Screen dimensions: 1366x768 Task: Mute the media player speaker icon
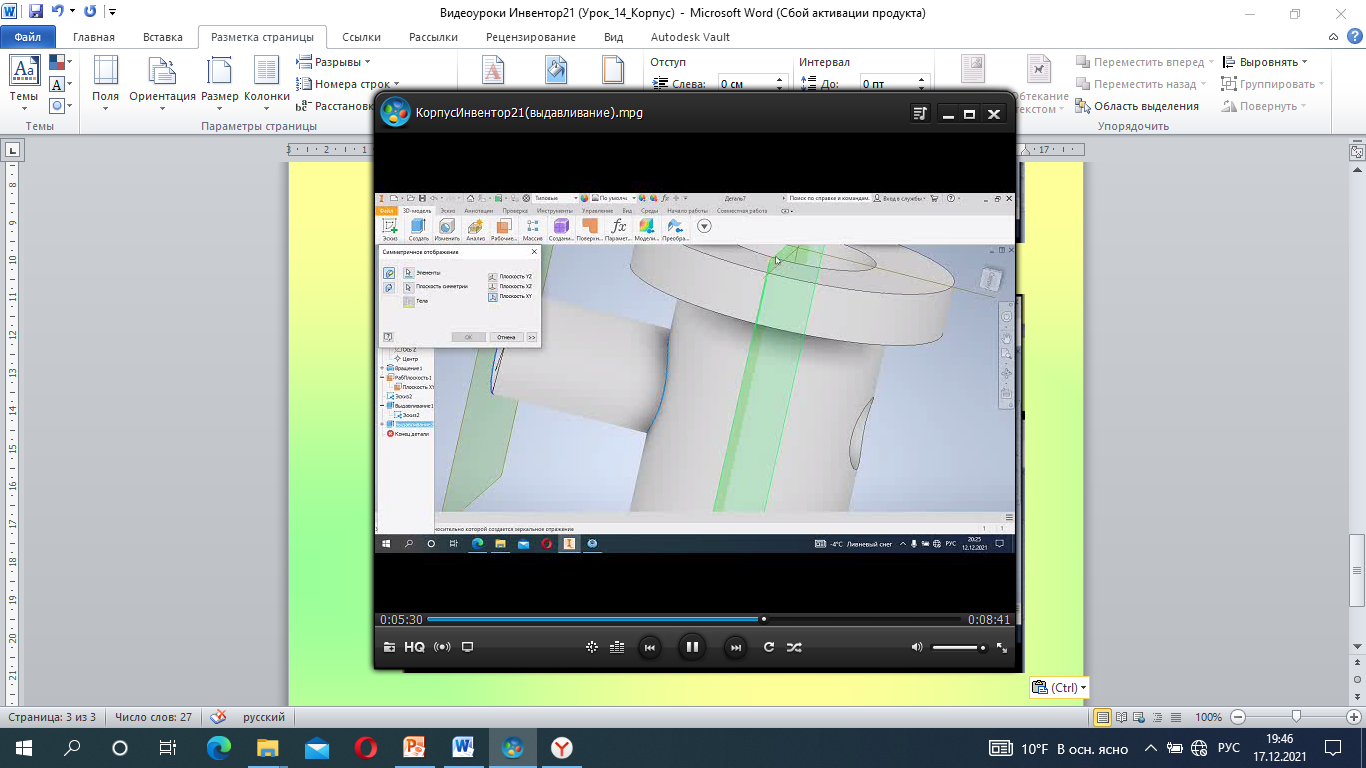917,647
